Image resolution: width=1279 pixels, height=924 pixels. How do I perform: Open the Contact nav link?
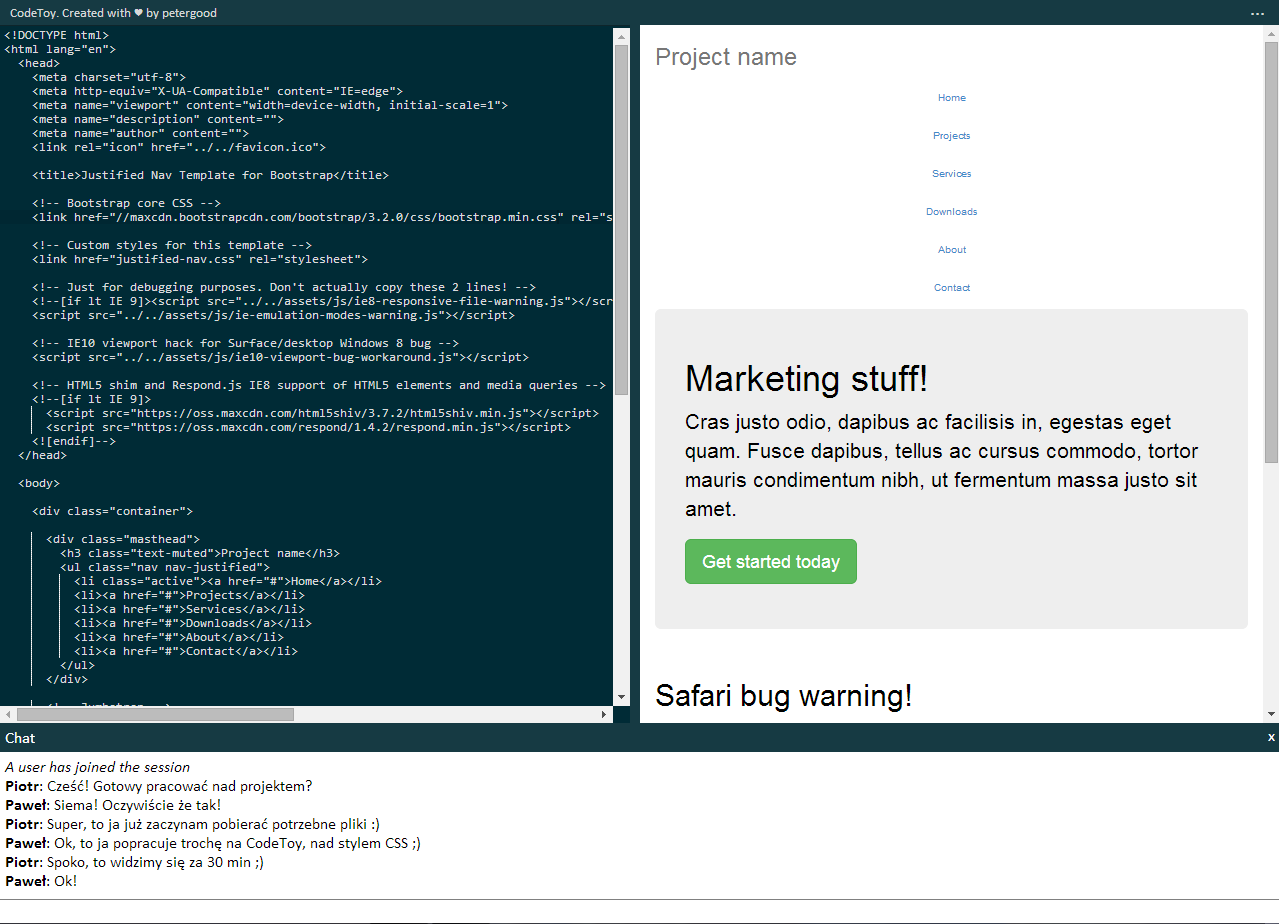[952, 288]
